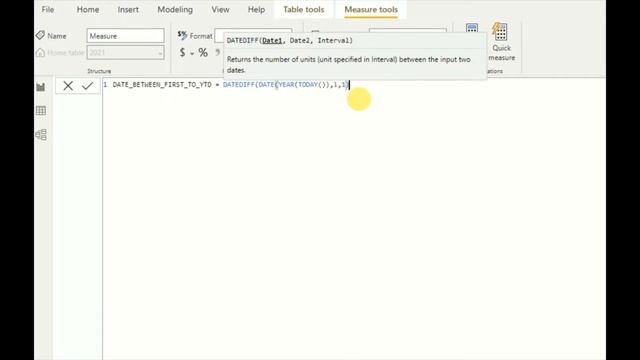This screenshot has width=640, height=360.
Task: Click Date1 parameter in DATEDIFF tooltip
Action: [272, 40]
